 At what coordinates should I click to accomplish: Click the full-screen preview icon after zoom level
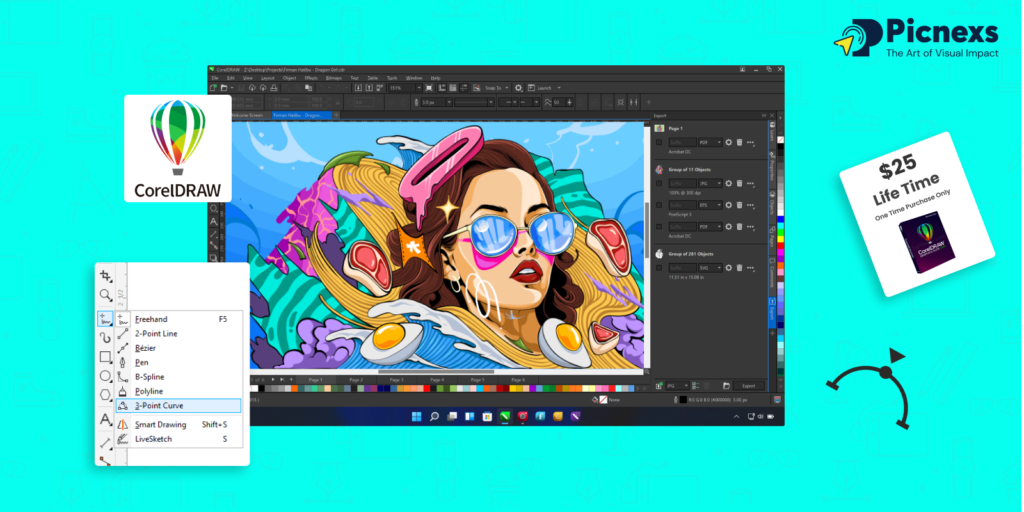[429, 88]
